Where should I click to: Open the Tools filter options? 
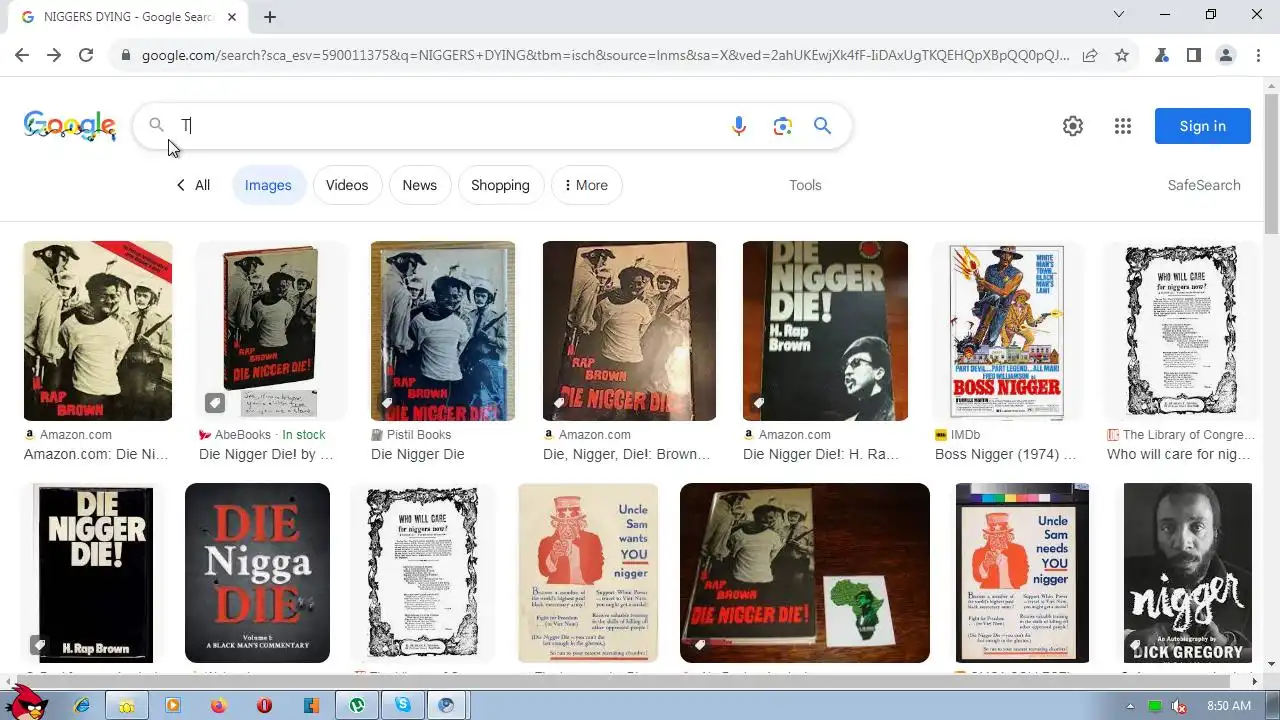[805, 185]
